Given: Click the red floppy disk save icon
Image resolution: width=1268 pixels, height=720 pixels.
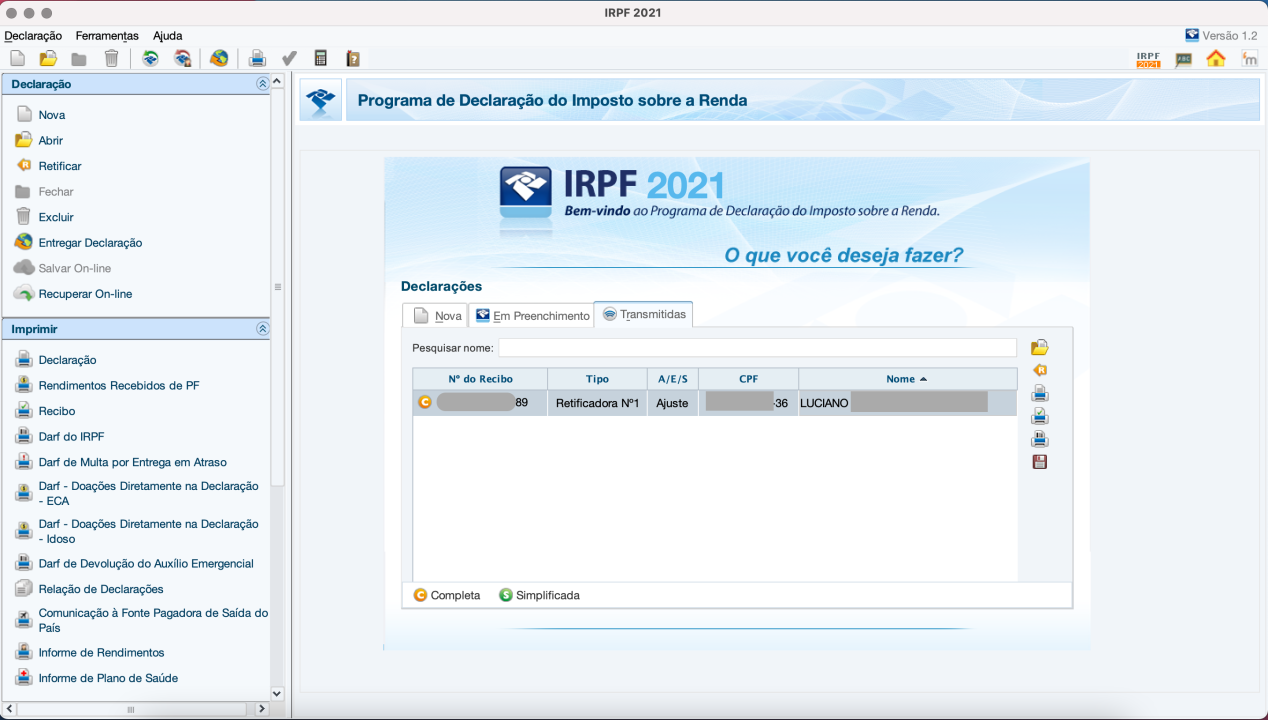Looking at the screenshot, I should (x=1040, y=462).
